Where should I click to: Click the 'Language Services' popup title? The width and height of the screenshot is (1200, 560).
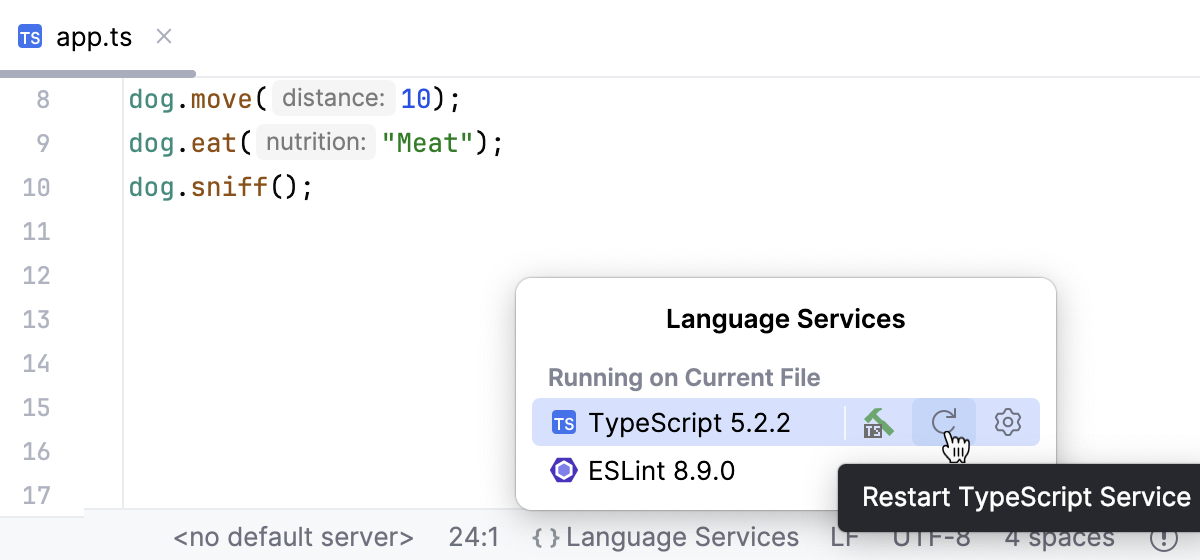pyautogui.click(x=786, y=319)
